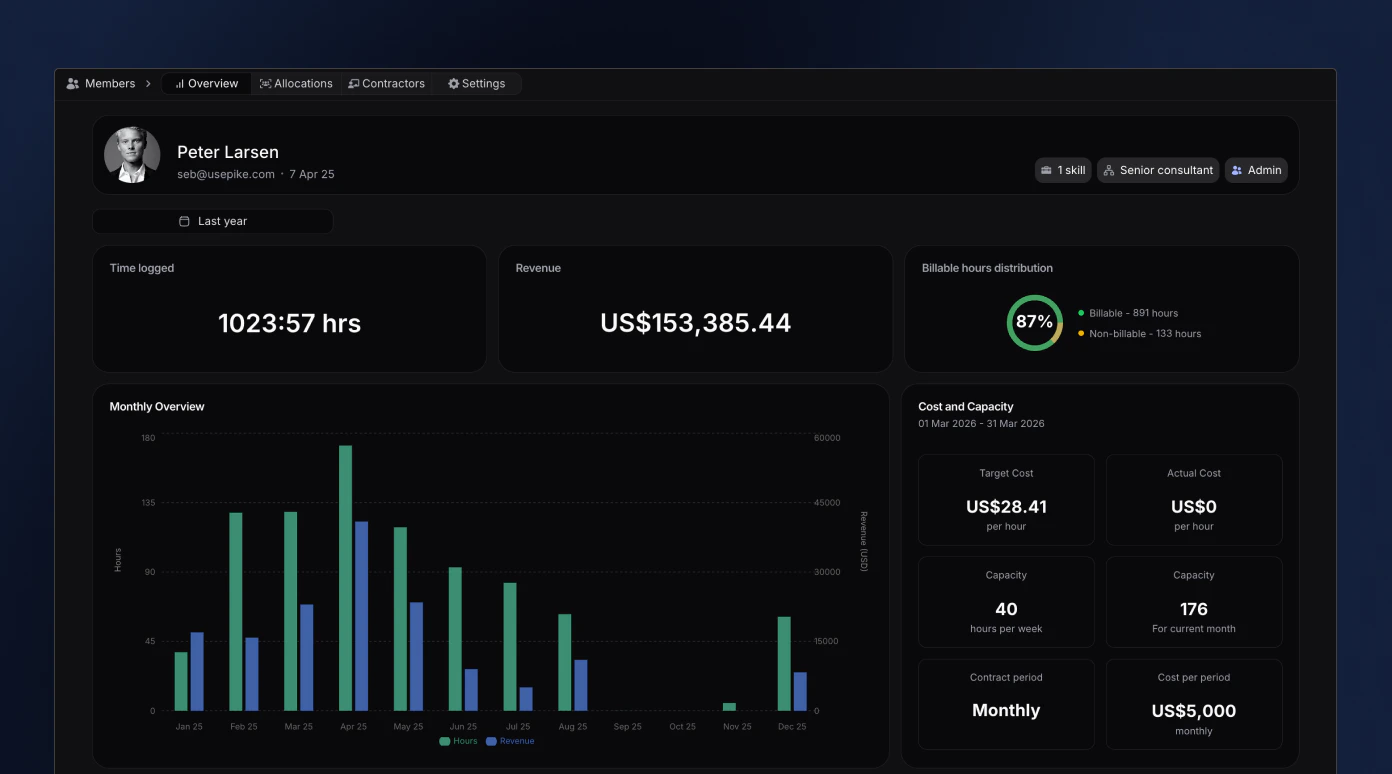Click the Cost per period US$5,000 card
The image size is (1392, 774).
coord(1194,704)
